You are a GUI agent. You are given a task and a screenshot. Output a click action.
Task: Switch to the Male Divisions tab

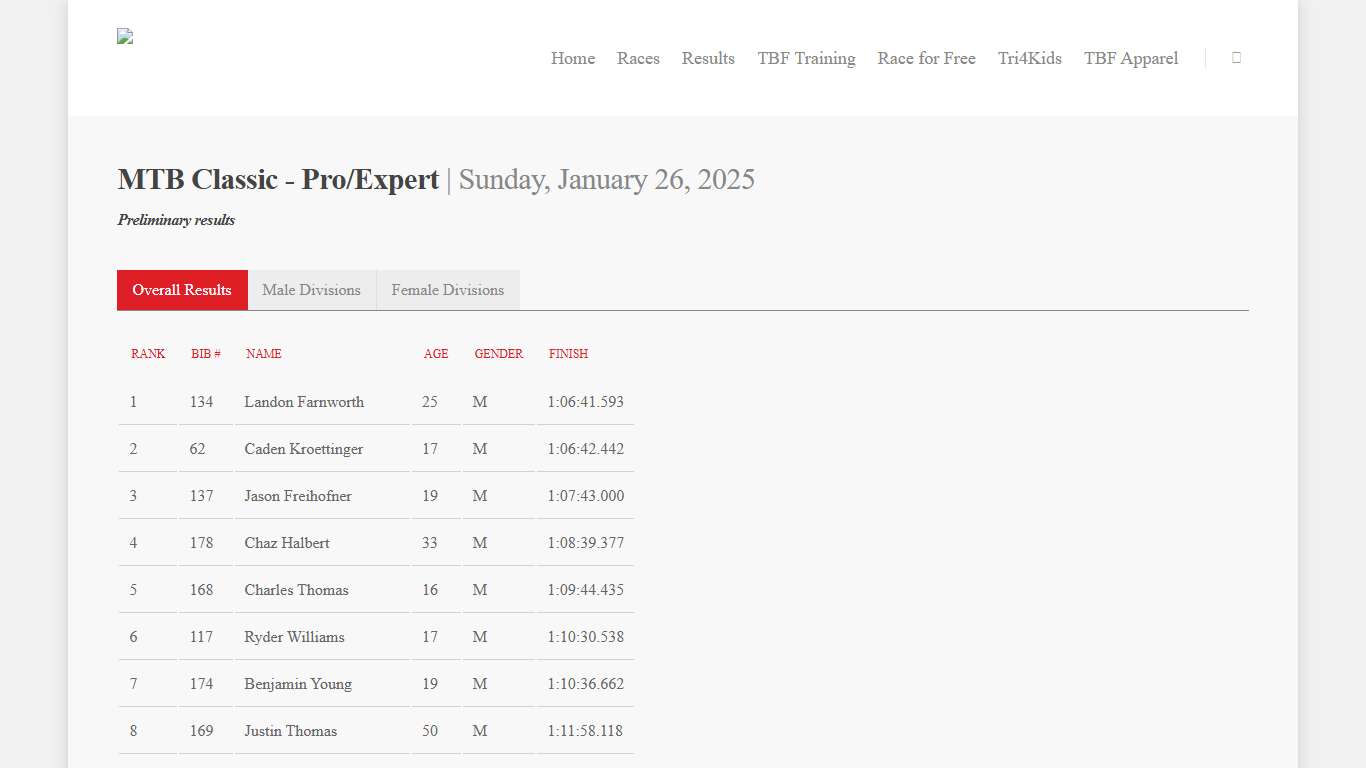pyautogui.click(x=311, y=290)
